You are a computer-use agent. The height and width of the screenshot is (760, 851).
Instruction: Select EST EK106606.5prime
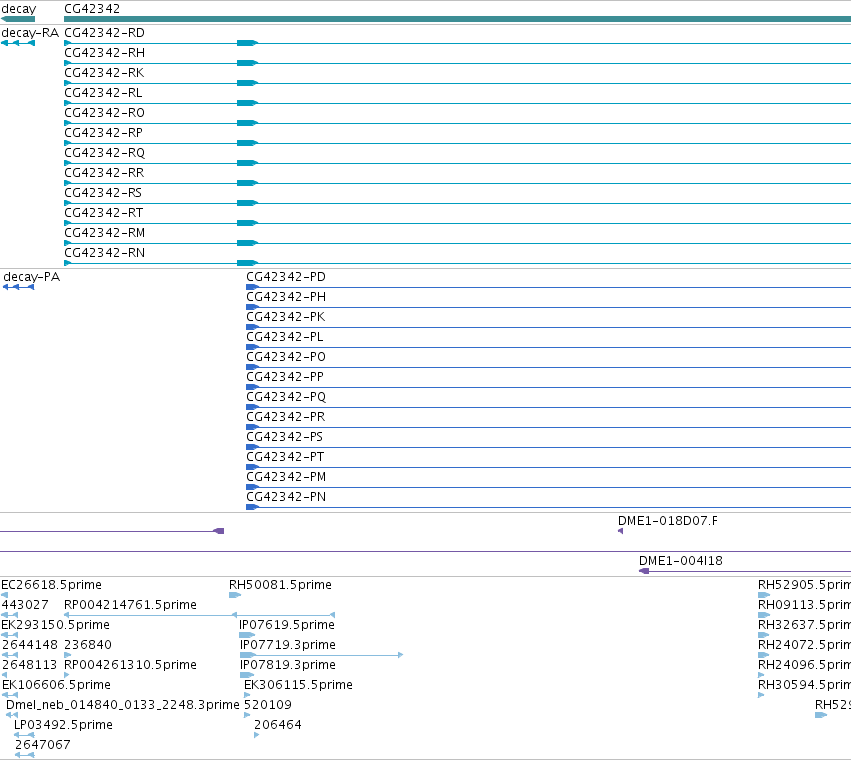(56, 685)
